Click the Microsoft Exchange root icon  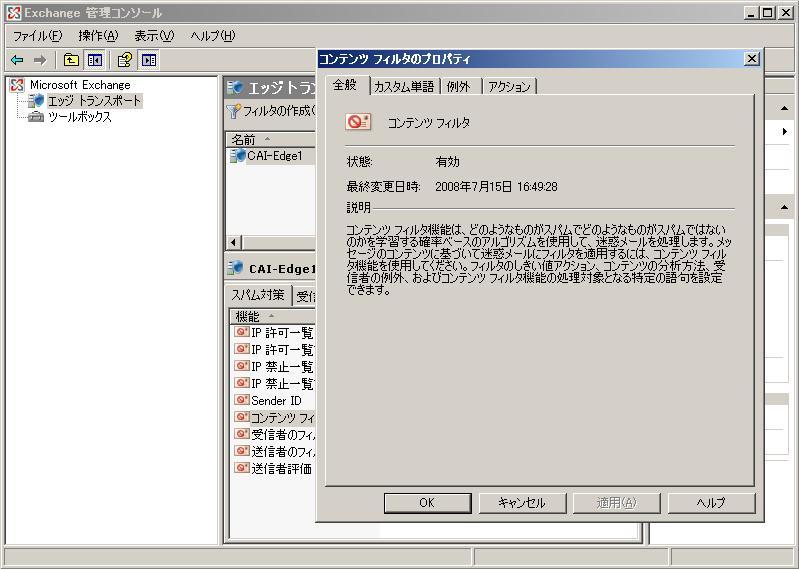[17, 85]
